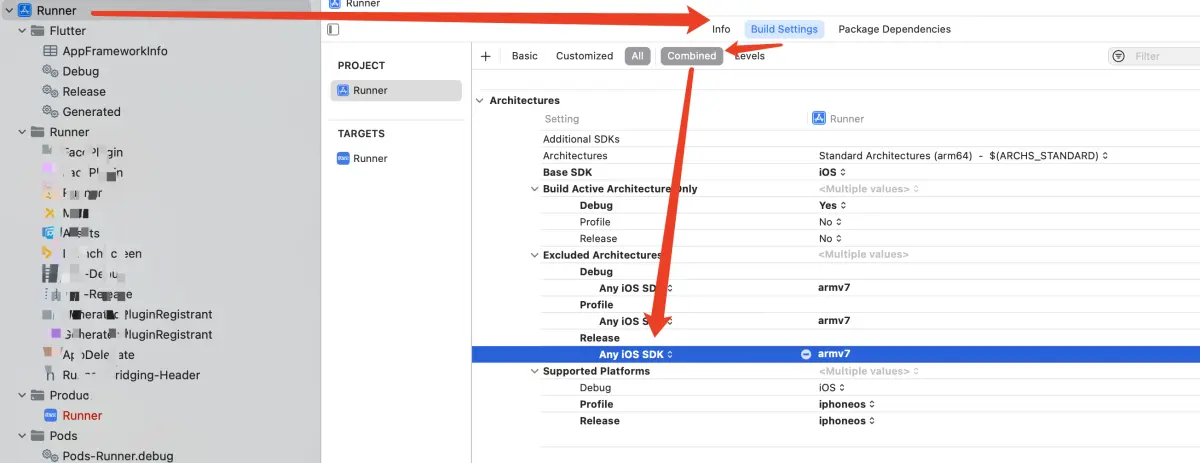Screen dimensions: 1200x463
Task: Select the Runner app product in navigator
Action: click(82, 415)
